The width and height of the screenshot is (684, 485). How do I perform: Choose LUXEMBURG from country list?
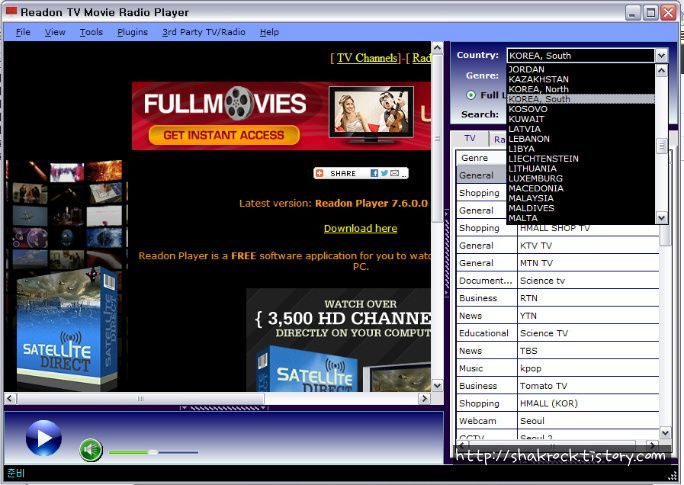tap(581, 178)
